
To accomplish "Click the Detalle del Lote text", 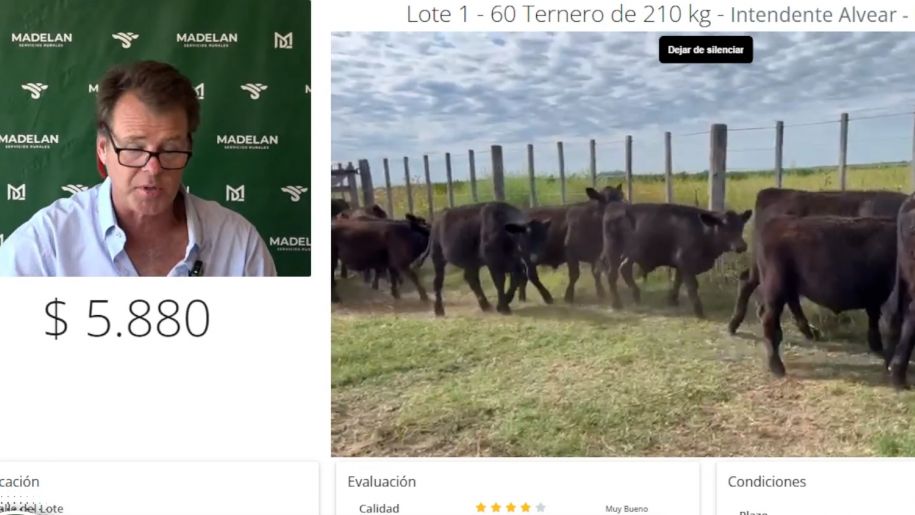I will [x=32, y=509].
